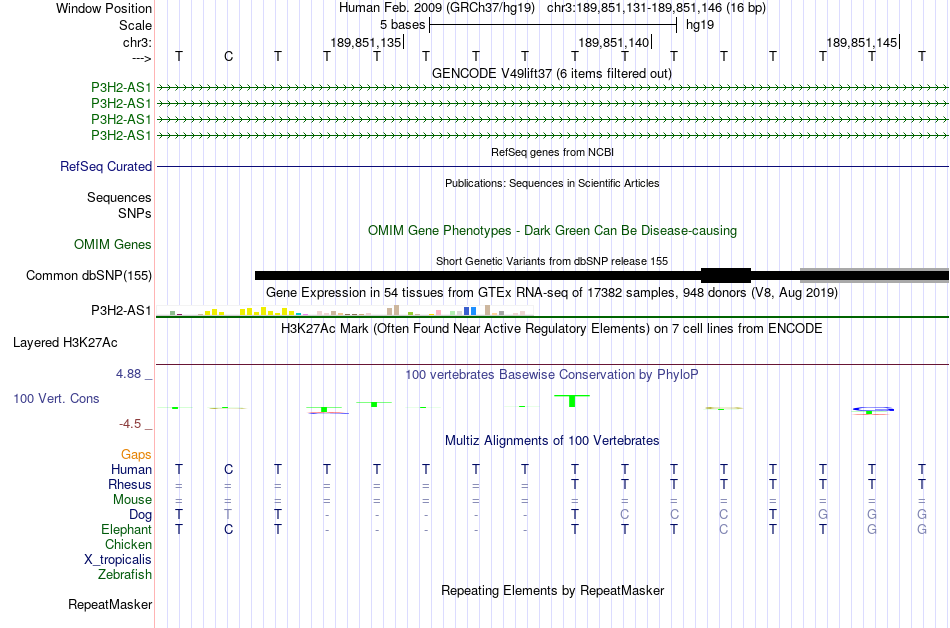Viewport: 950px width, 628px height.
Task: Select the SNPs subtrack label
Action: (135, 213)
